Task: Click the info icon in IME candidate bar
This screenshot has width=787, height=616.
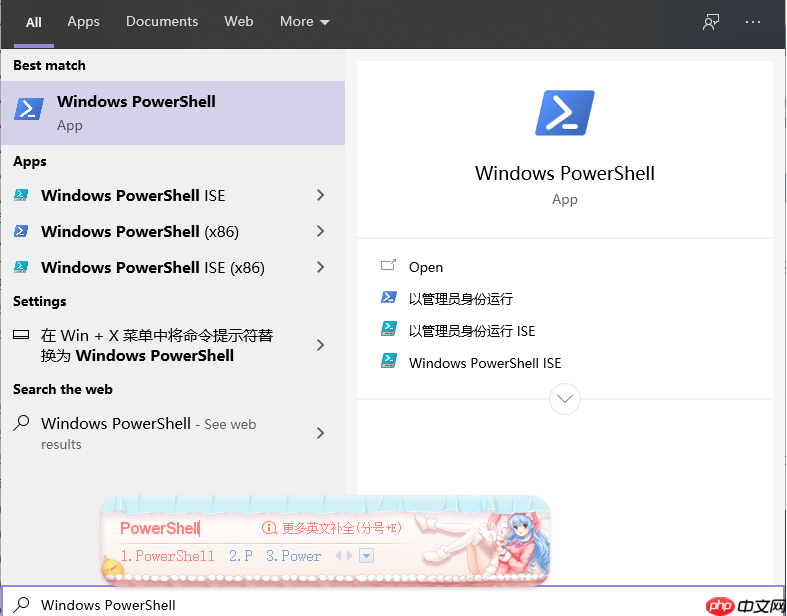Action: tap(269, 528)
